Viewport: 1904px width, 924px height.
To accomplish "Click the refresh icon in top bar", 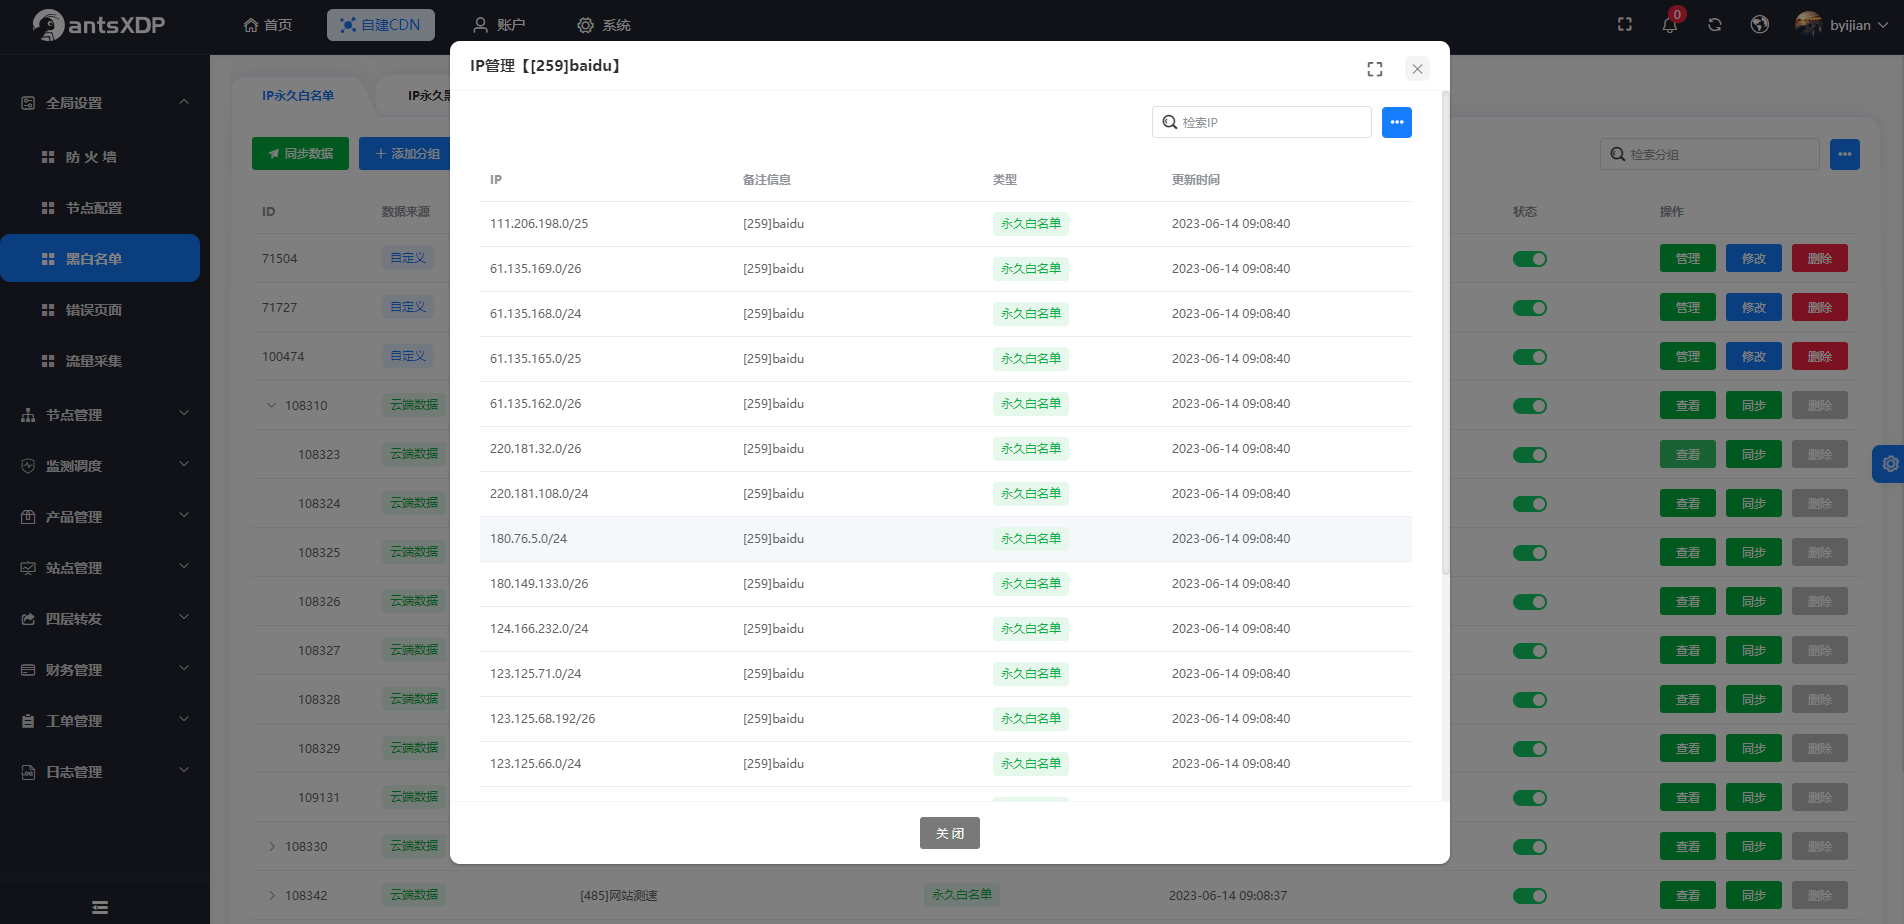I will [1715, 25].
